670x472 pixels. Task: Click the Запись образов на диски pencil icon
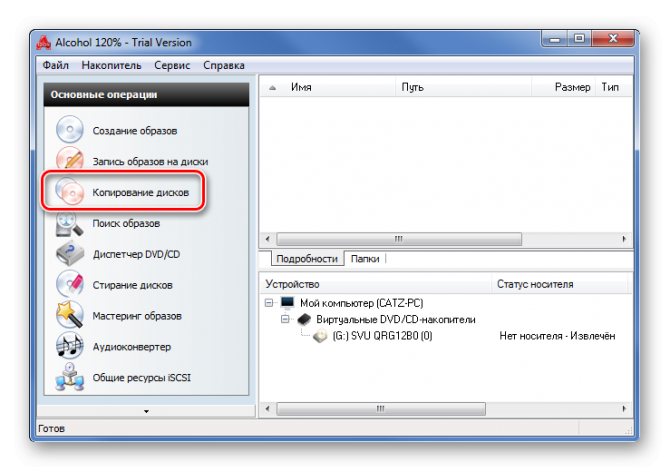[69, 159]
